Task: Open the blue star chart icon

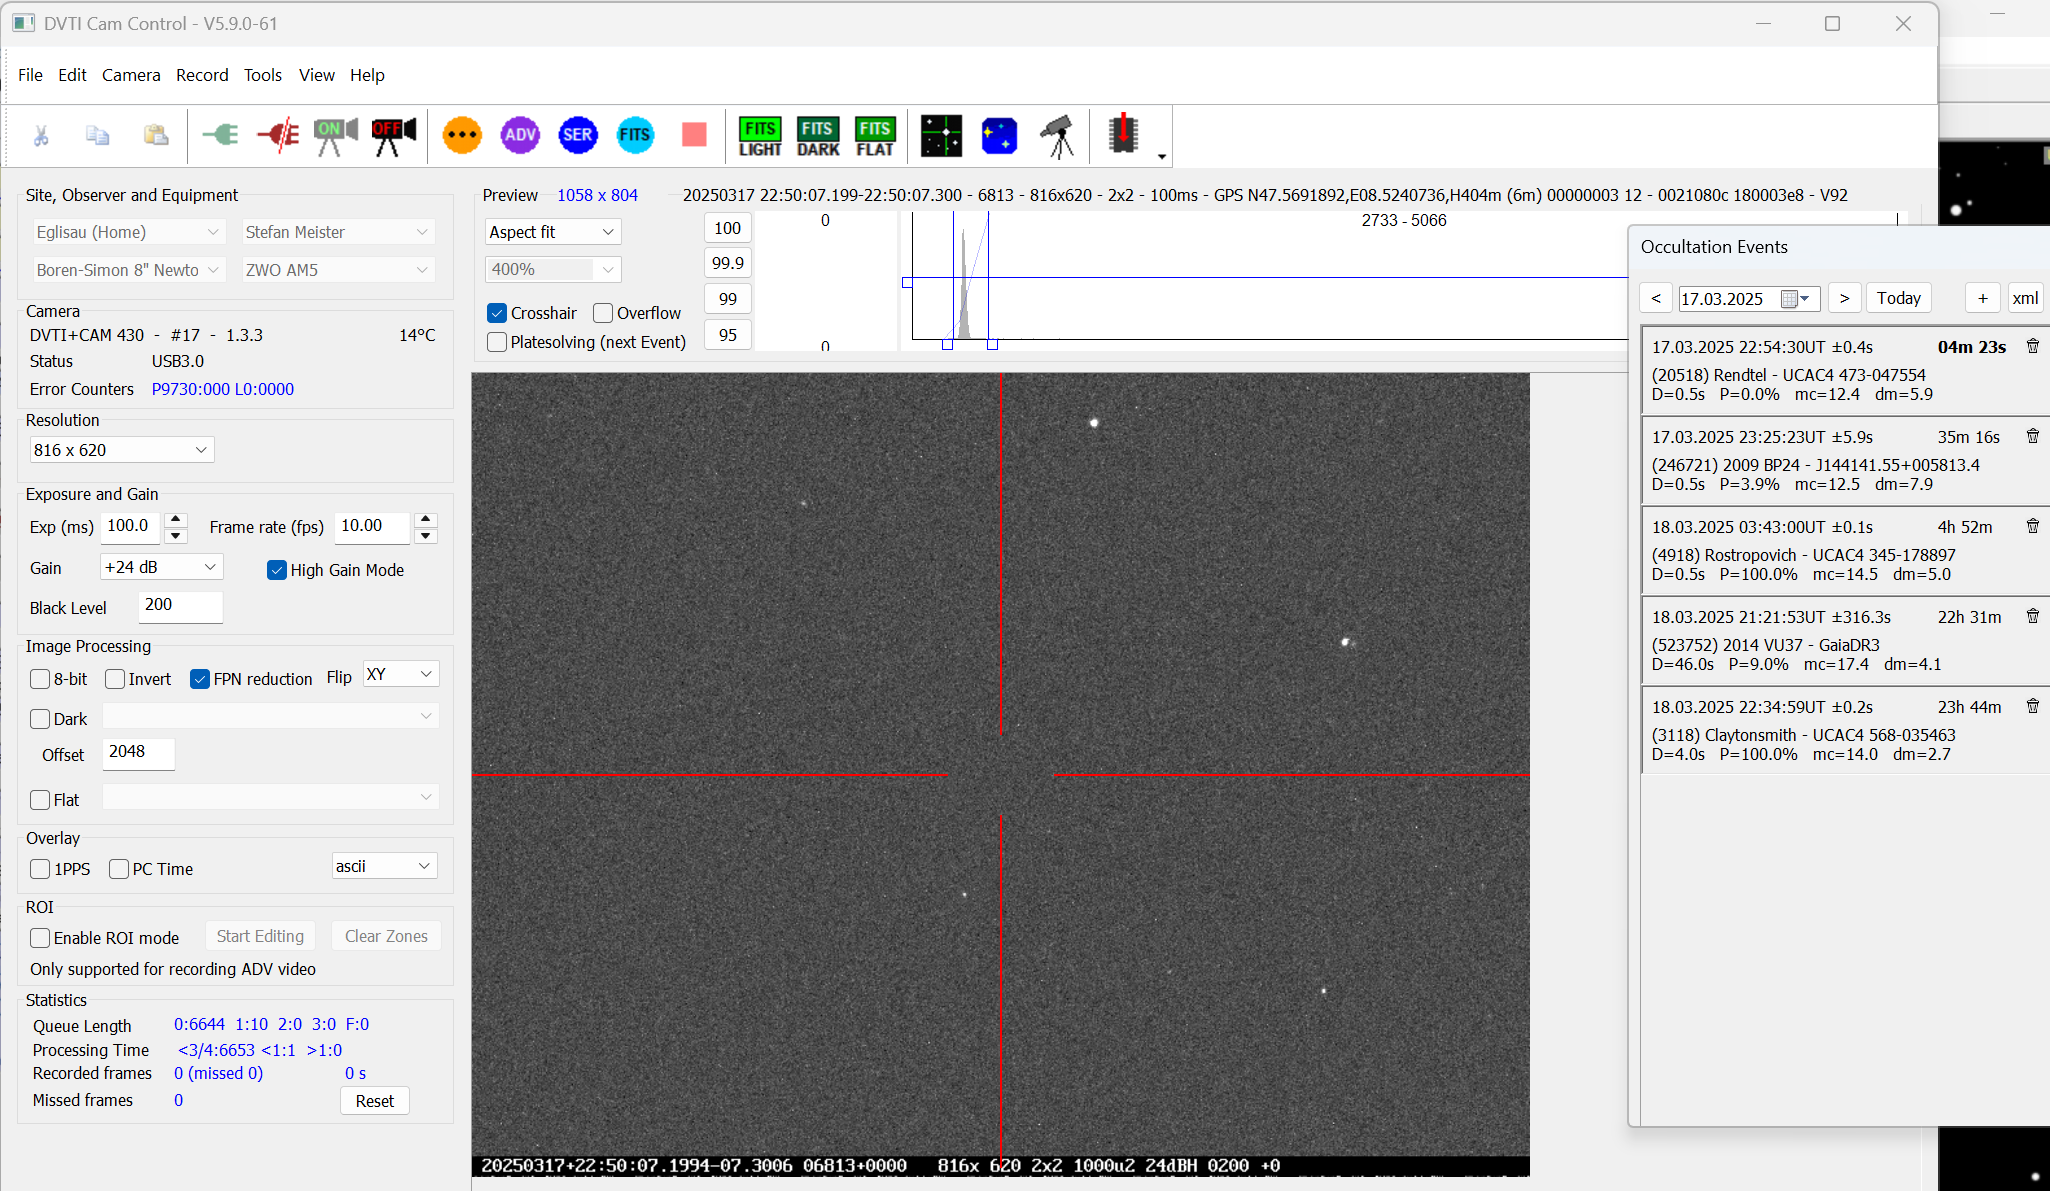Action: [999, 136]
